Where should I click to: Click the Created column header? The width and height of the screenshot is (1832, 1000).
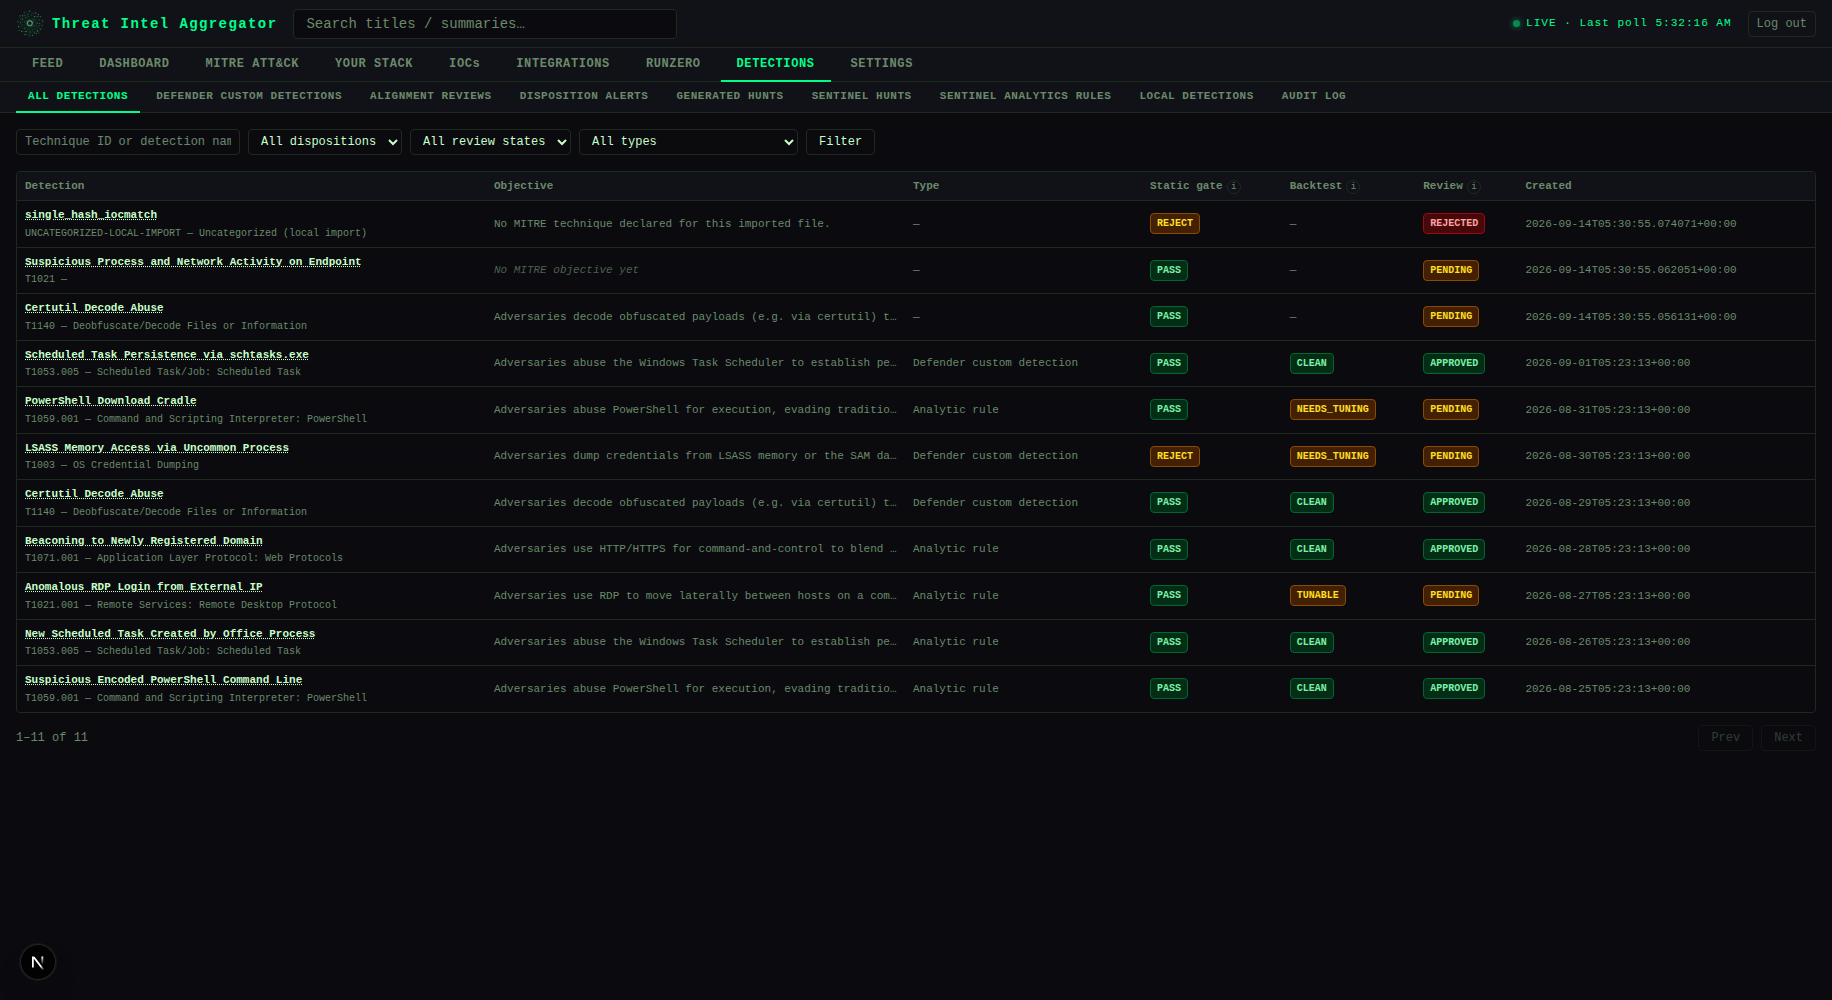(x=1548, y=186)
